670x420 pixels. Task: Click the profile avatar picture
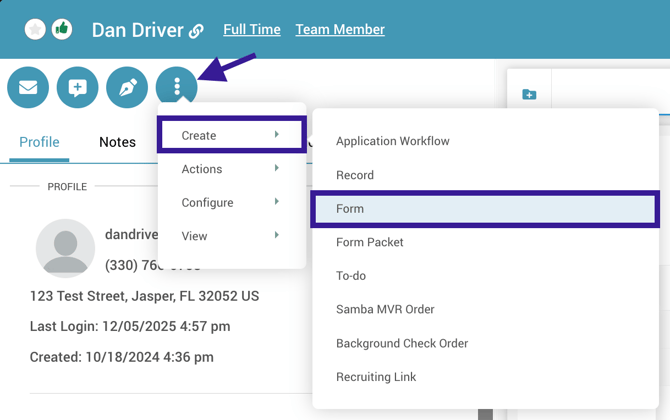point(65,247)
